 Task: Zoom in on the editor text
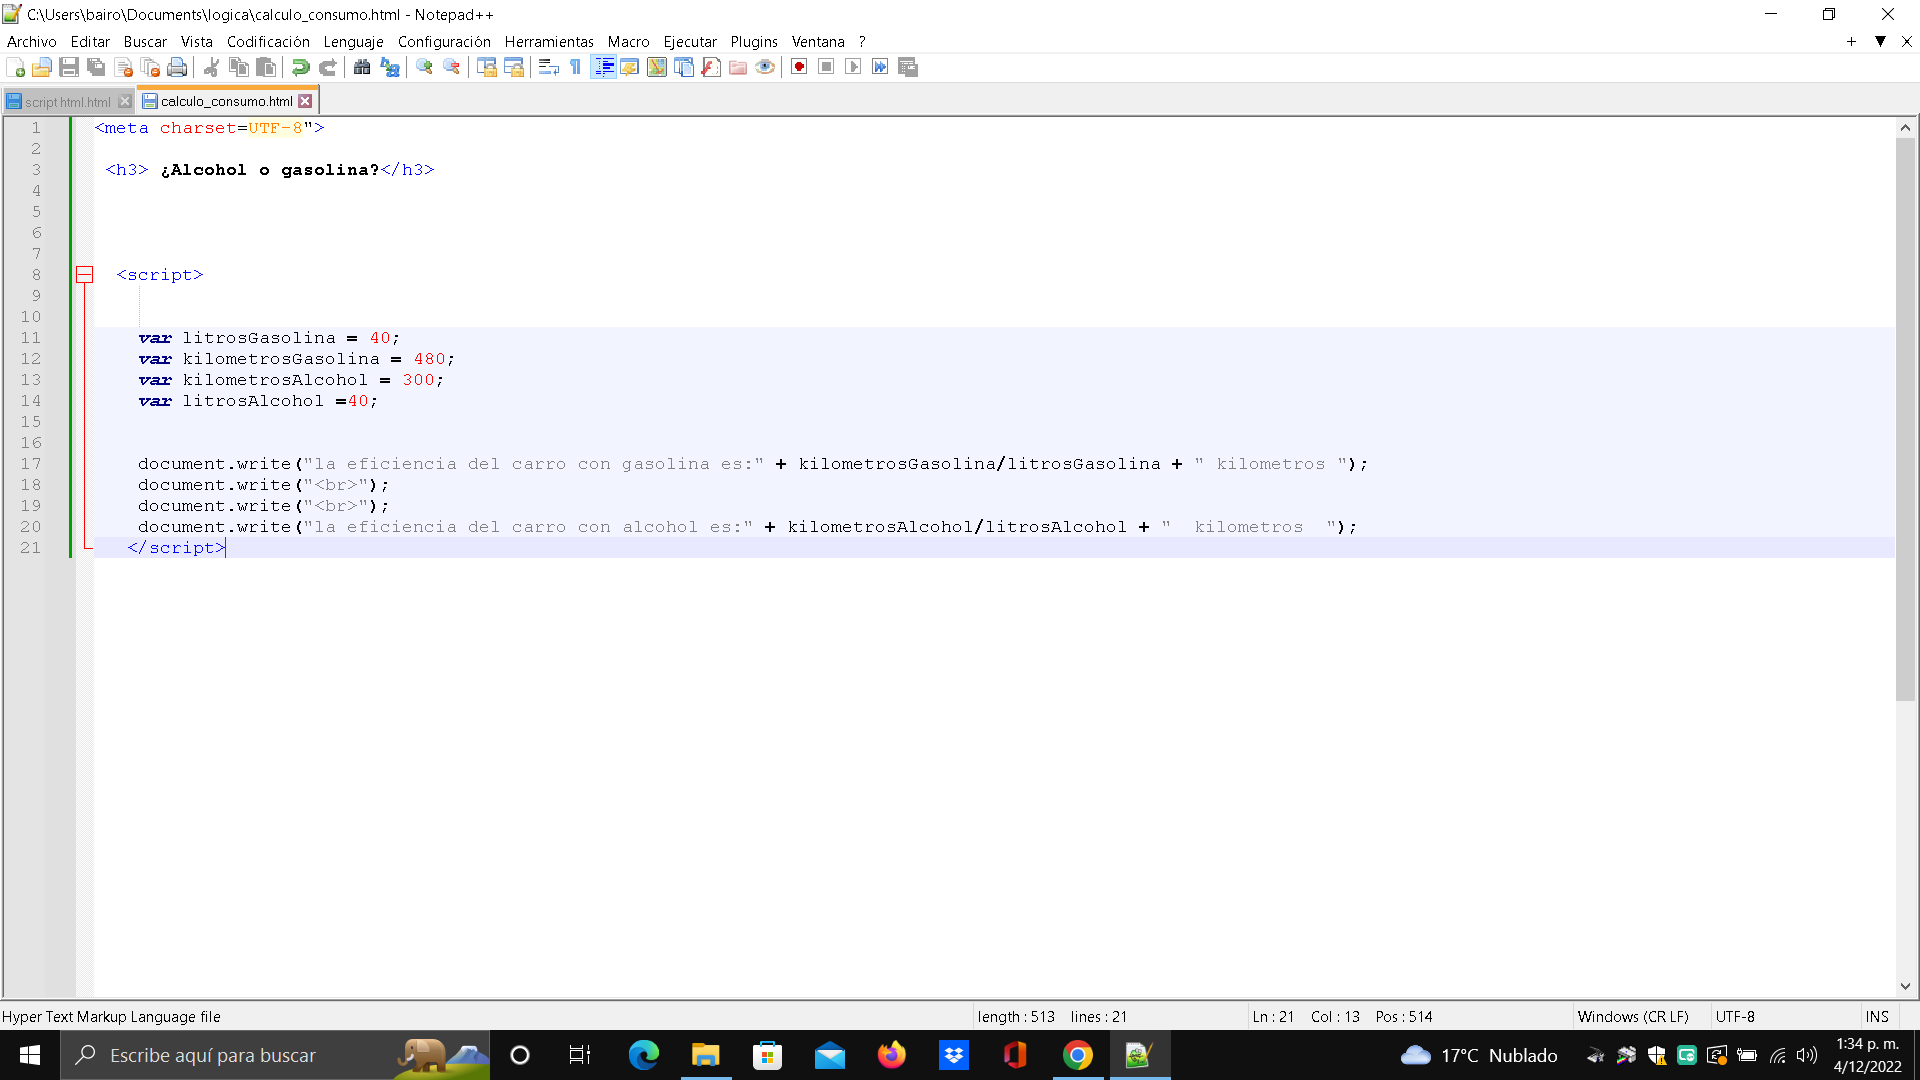(424, 67)
